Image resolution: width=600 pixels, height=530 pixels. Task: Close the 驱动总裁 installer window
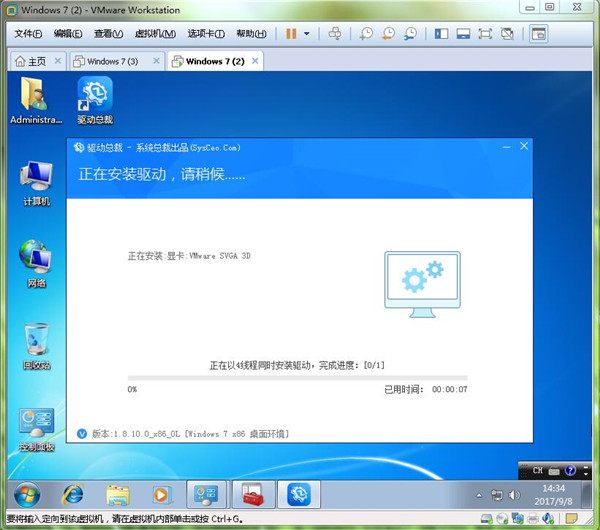(524, 146)
